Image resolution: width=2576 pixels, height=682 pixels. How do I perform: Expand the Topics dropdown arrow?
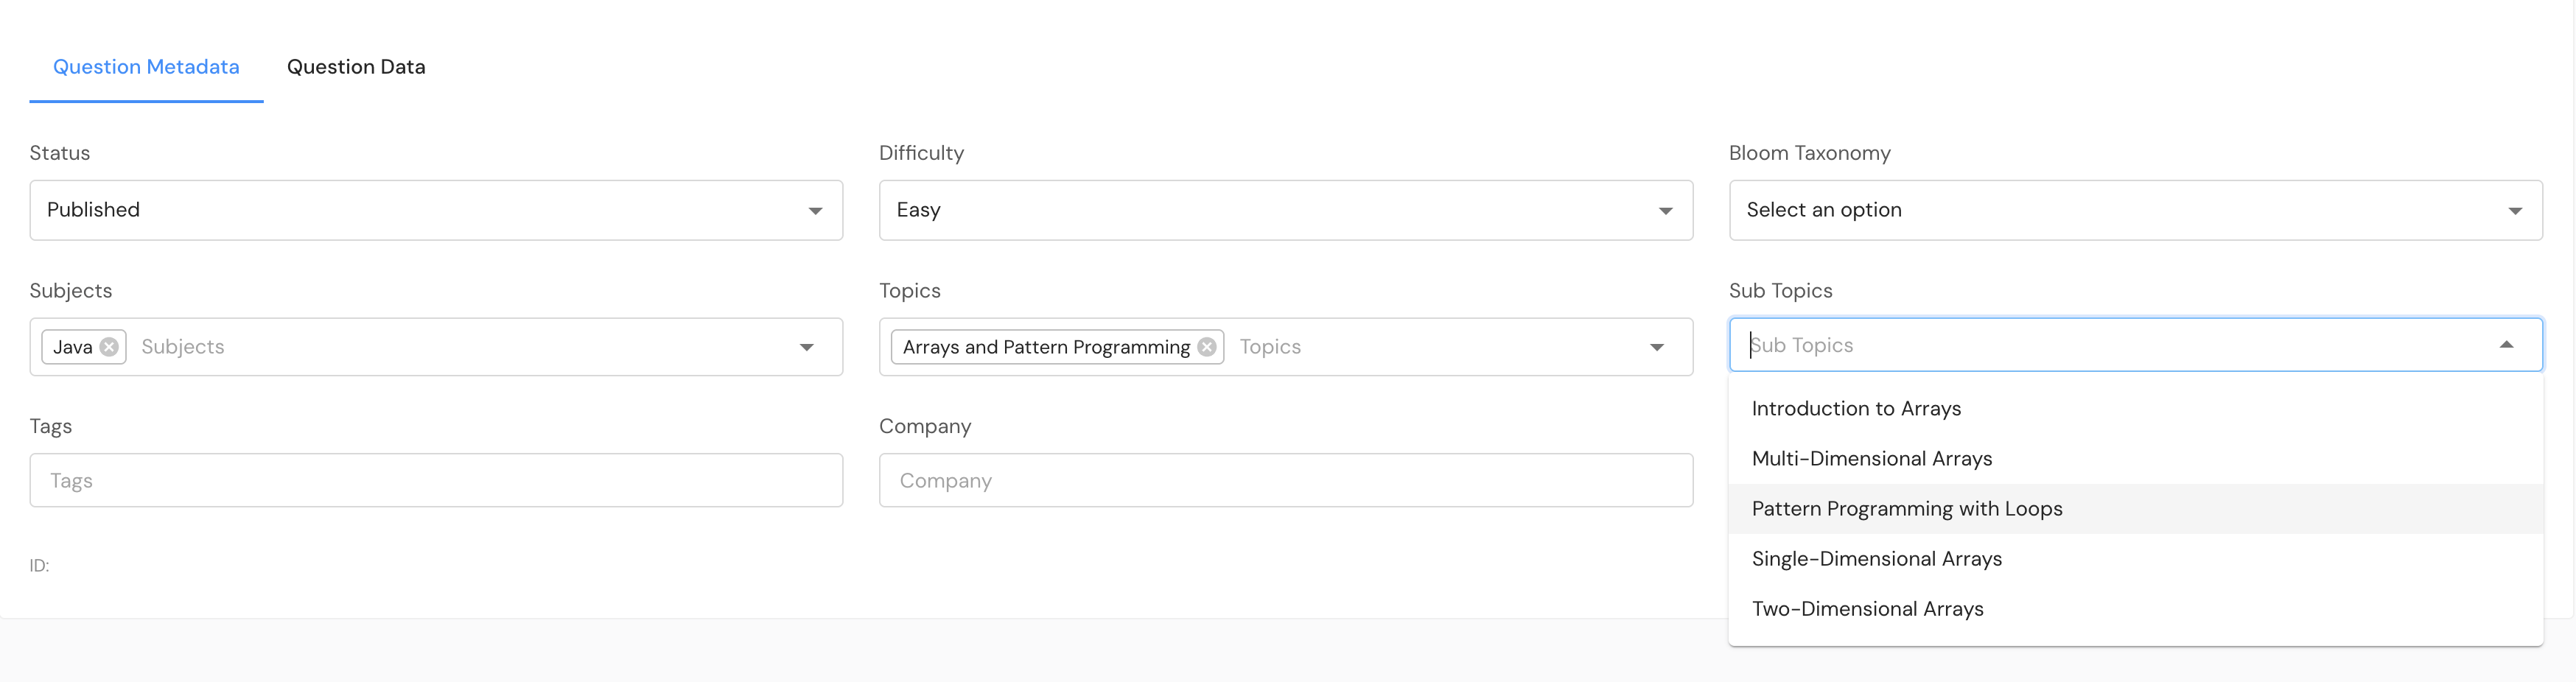point(1656,347)
